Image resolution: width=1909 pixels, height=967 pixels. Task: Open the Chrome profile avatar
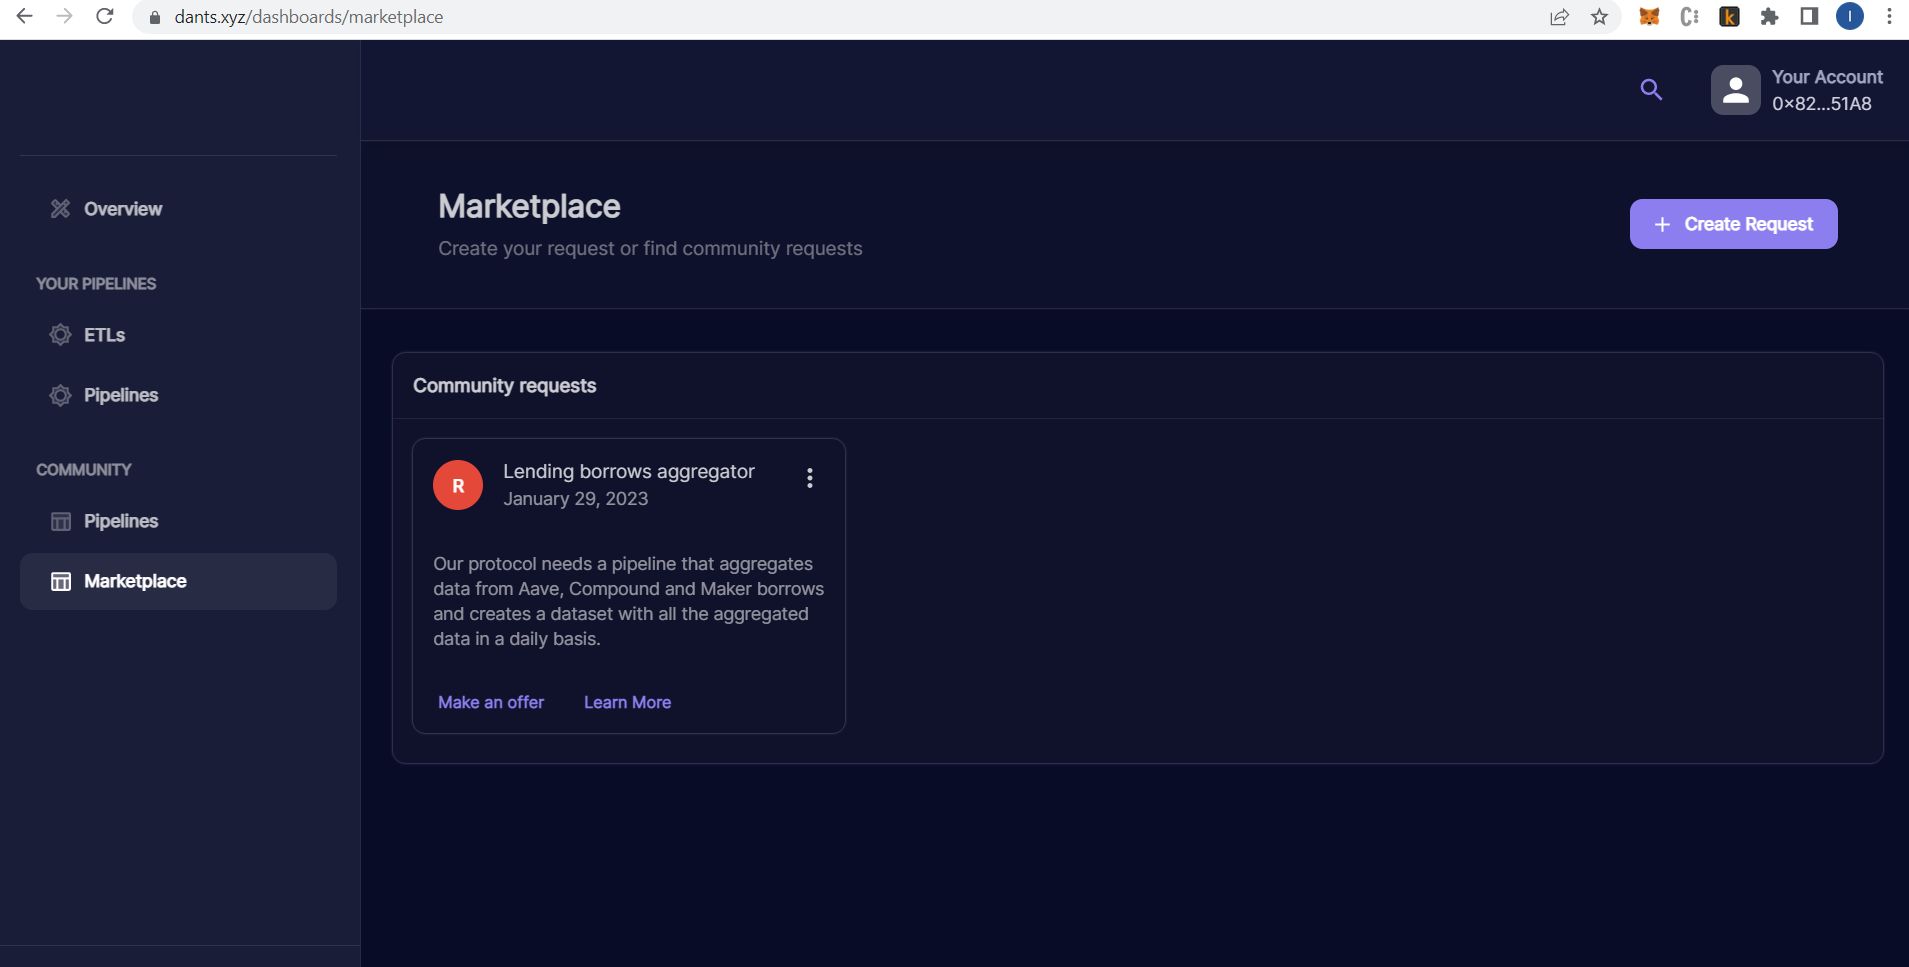pos(1850,17)
